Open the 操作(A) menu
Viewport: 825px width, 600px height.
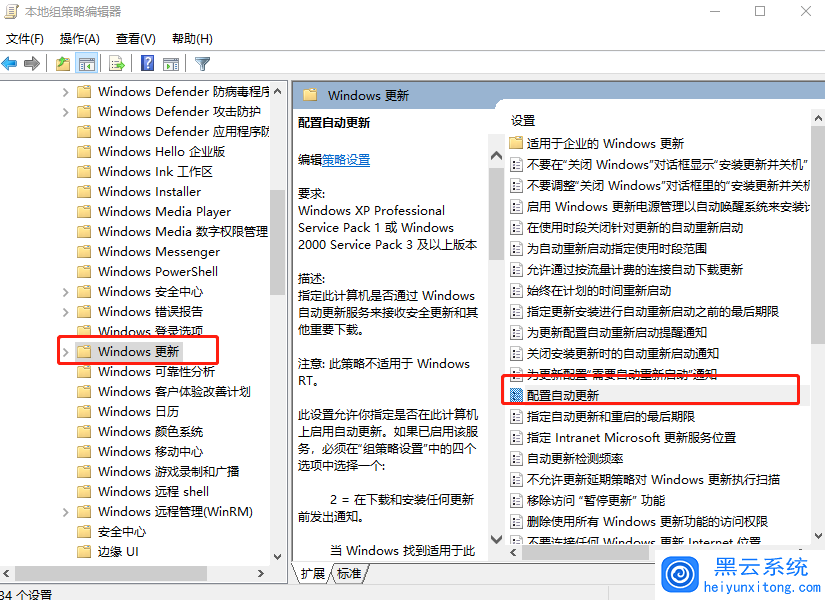79,38
